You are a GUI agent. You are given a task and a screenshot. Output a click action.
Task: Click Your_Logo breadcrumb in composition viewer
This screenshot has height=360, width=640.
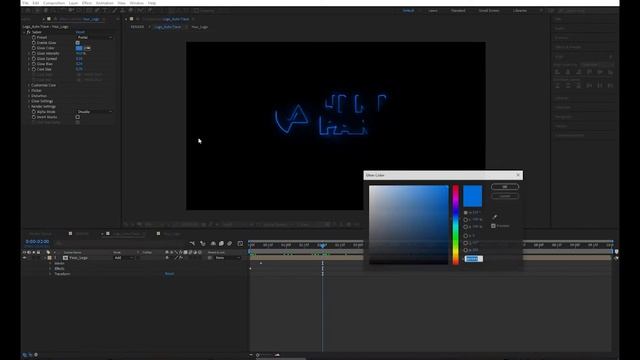[200, 27]
